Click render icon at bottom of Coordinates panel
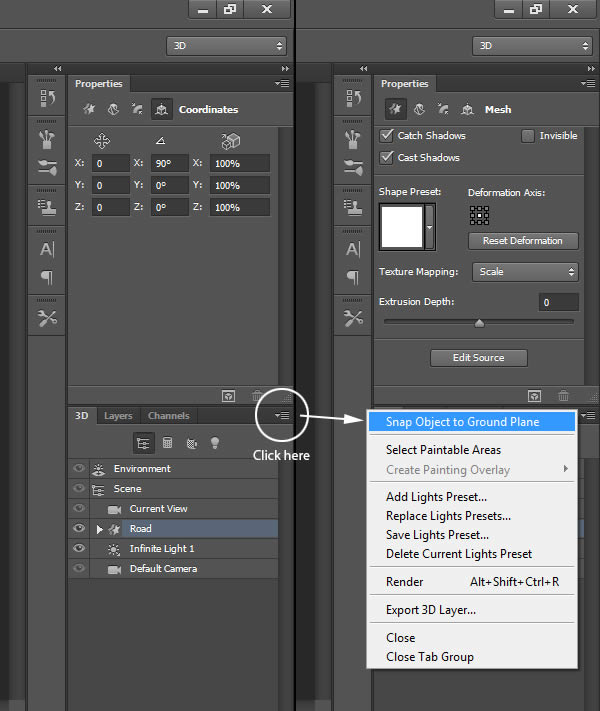The image size is (600, 711). [x=229, y=396]
